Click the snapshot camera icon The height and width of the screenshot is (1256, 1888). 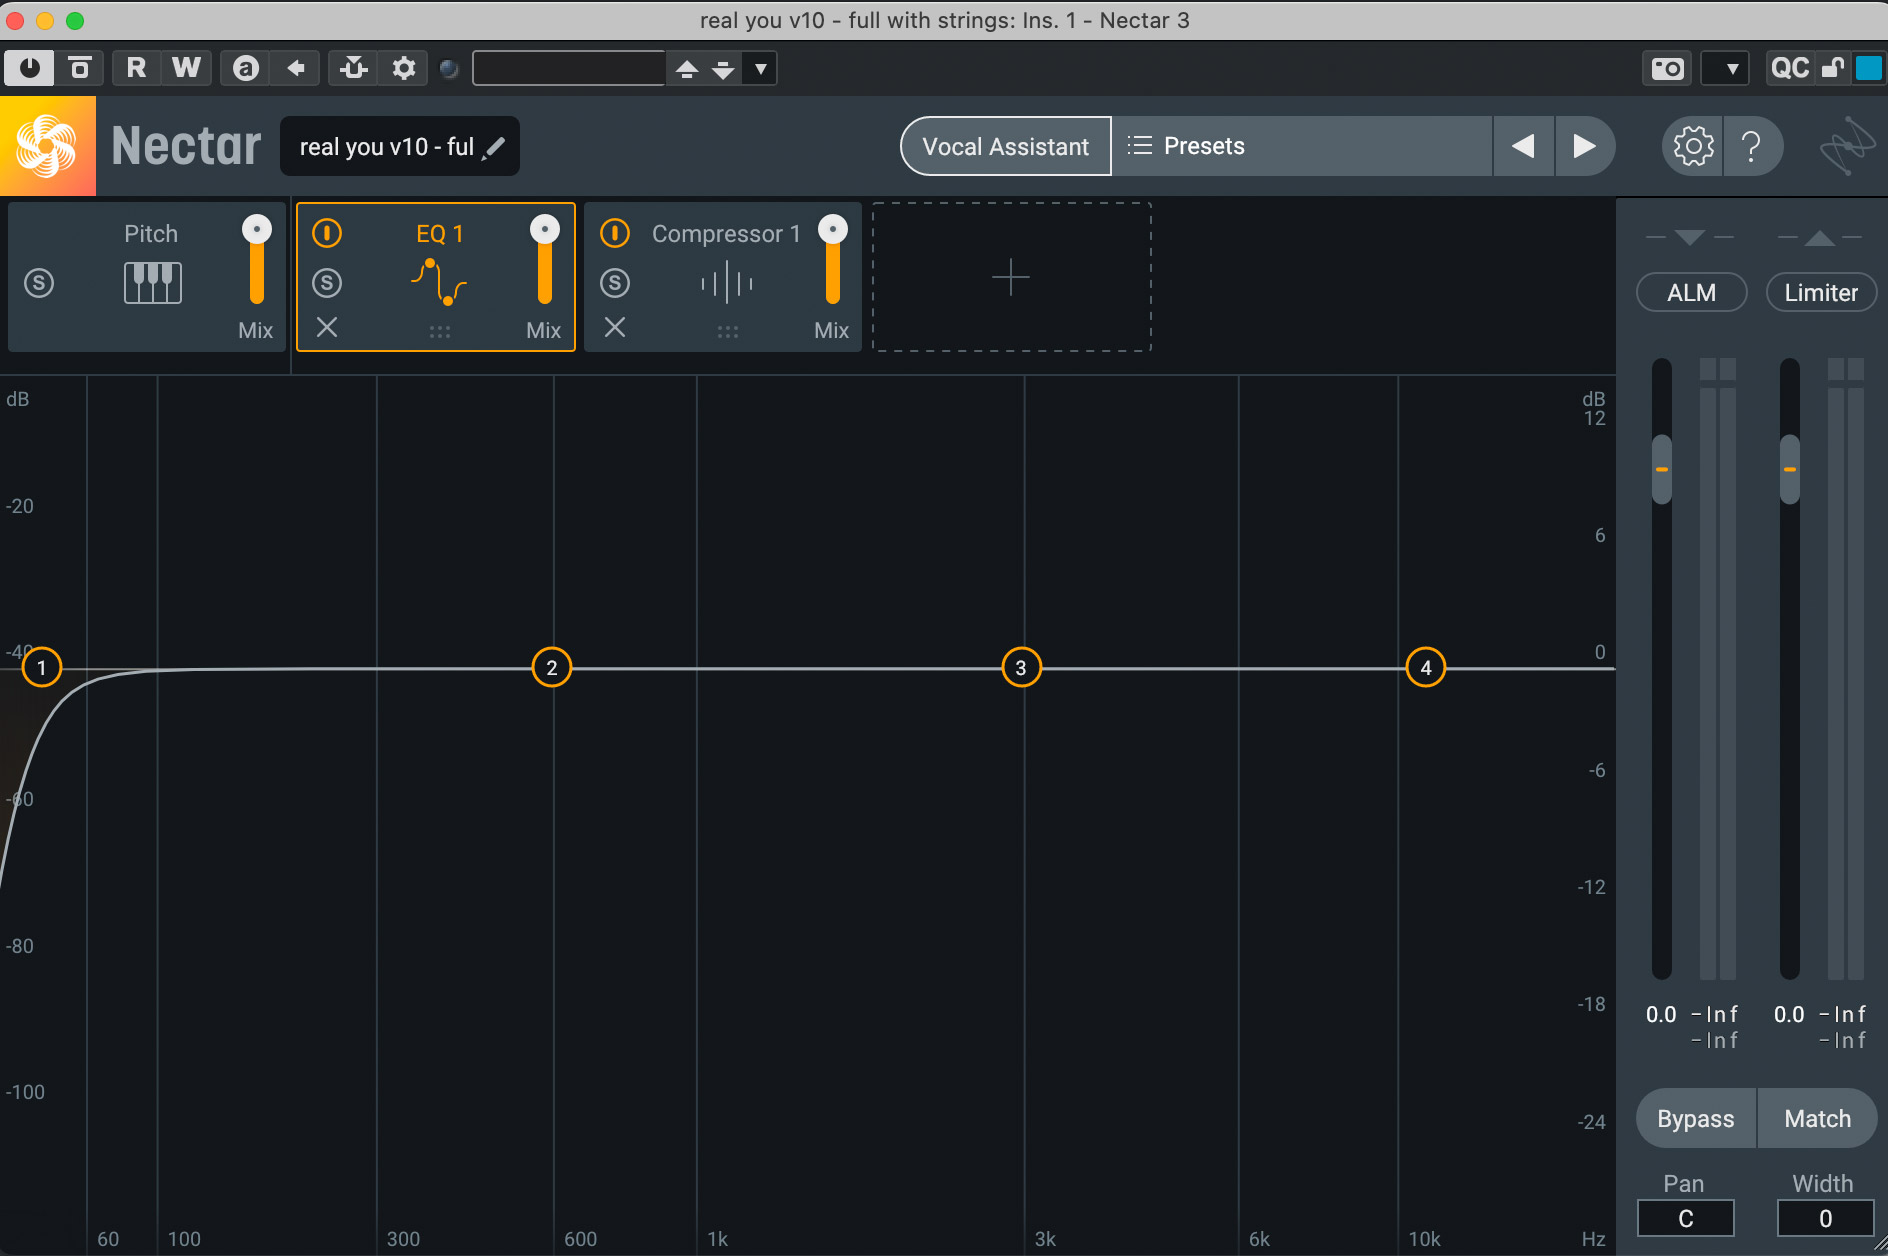[1667, 68]
